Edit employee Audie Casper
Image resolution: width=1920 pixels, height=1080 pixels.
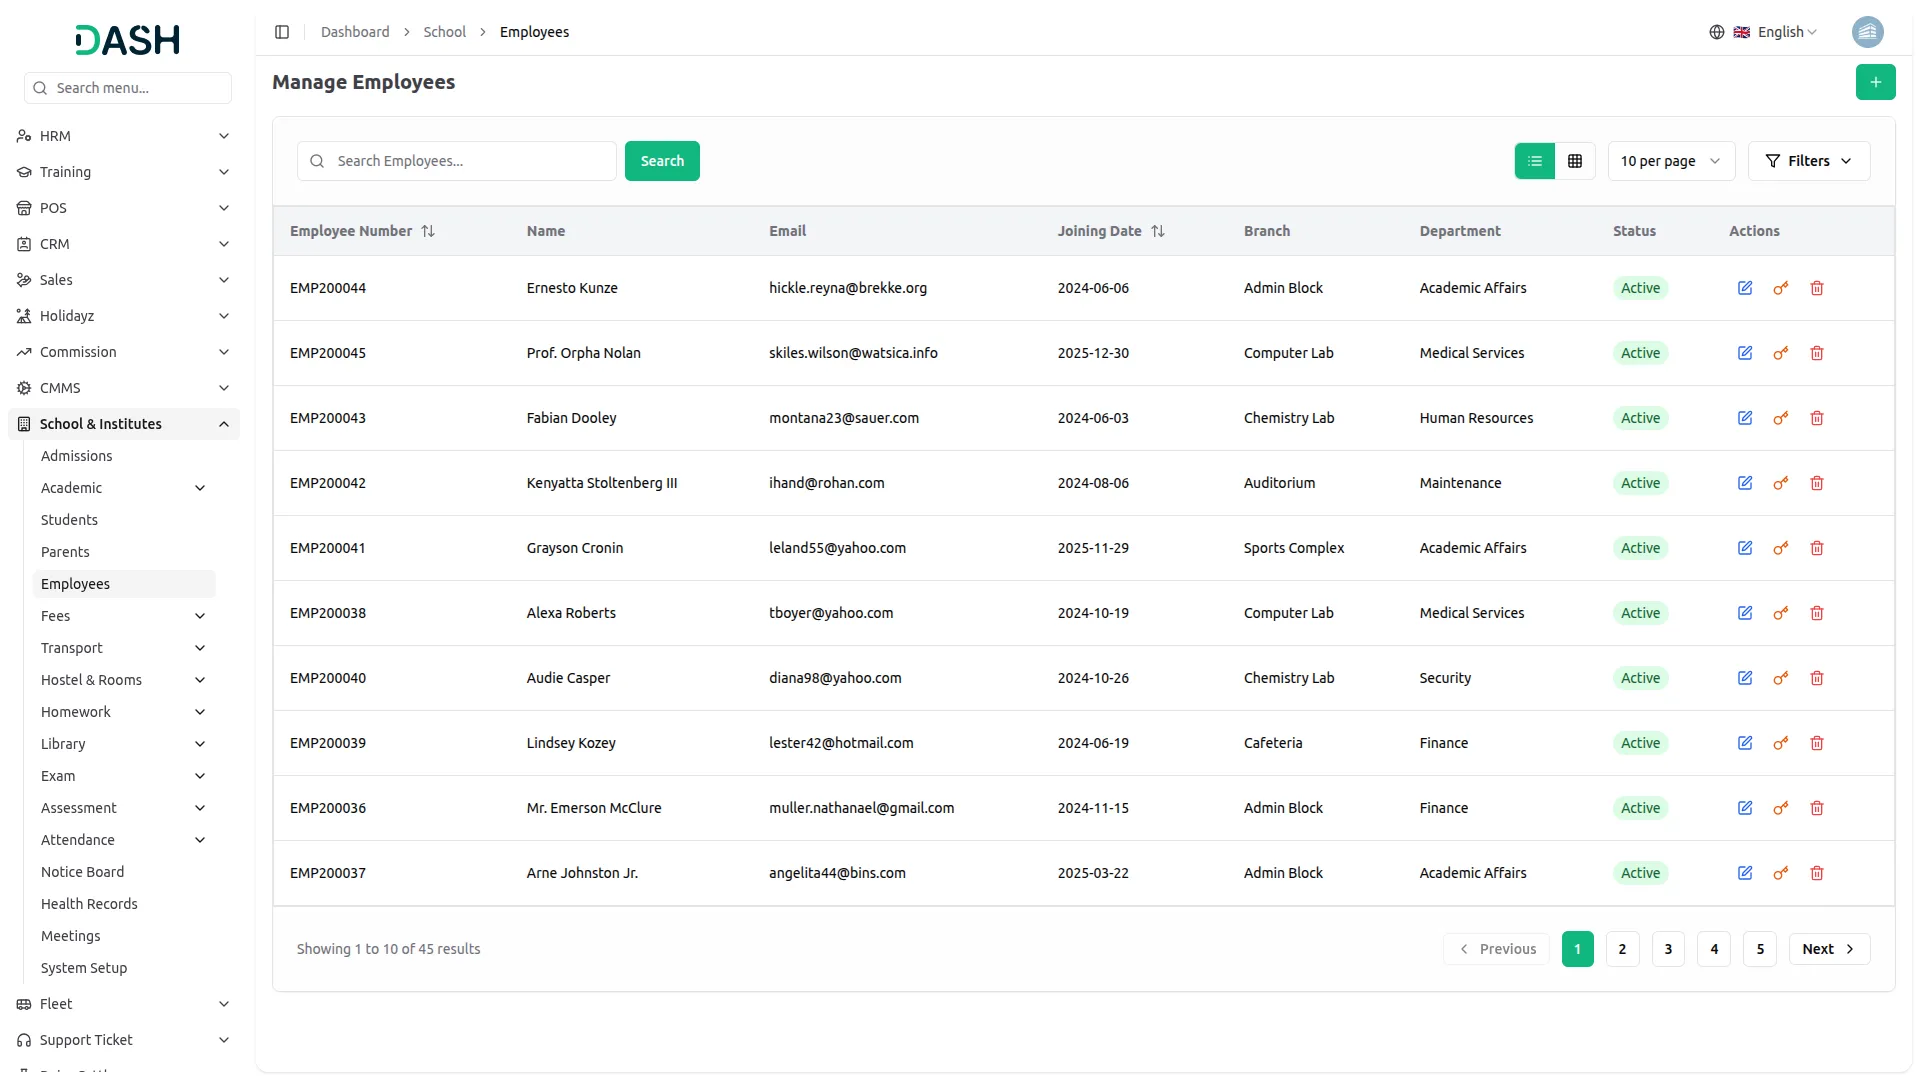1745,678
